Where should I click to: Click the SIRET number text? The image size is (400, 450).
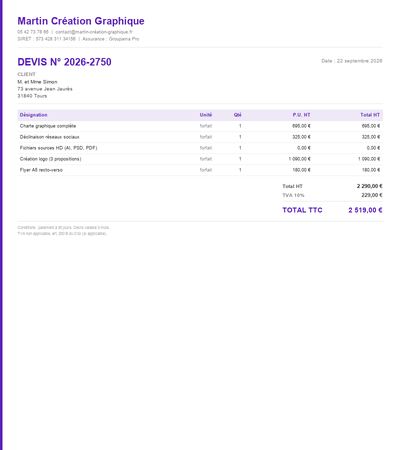click(46, 39)
